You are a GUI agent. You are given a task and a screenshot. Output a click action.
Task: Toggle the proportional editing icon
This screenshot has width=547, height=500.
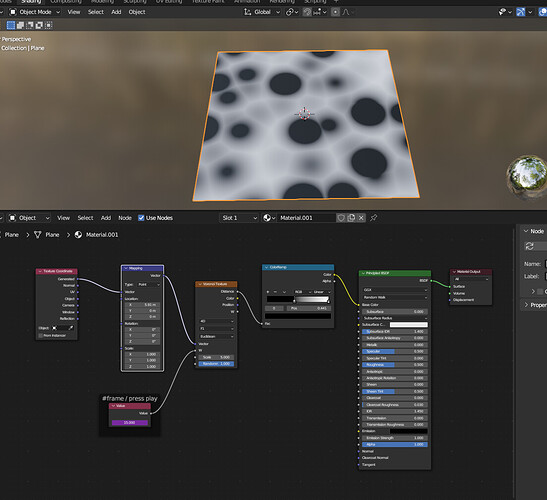click(335, 12)
